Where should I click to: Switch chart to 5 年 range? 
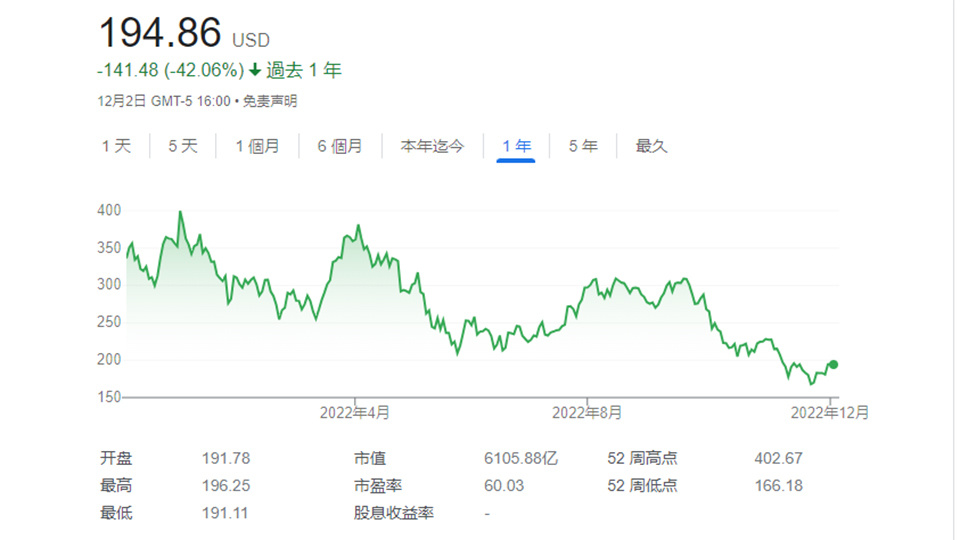[583, 146]
